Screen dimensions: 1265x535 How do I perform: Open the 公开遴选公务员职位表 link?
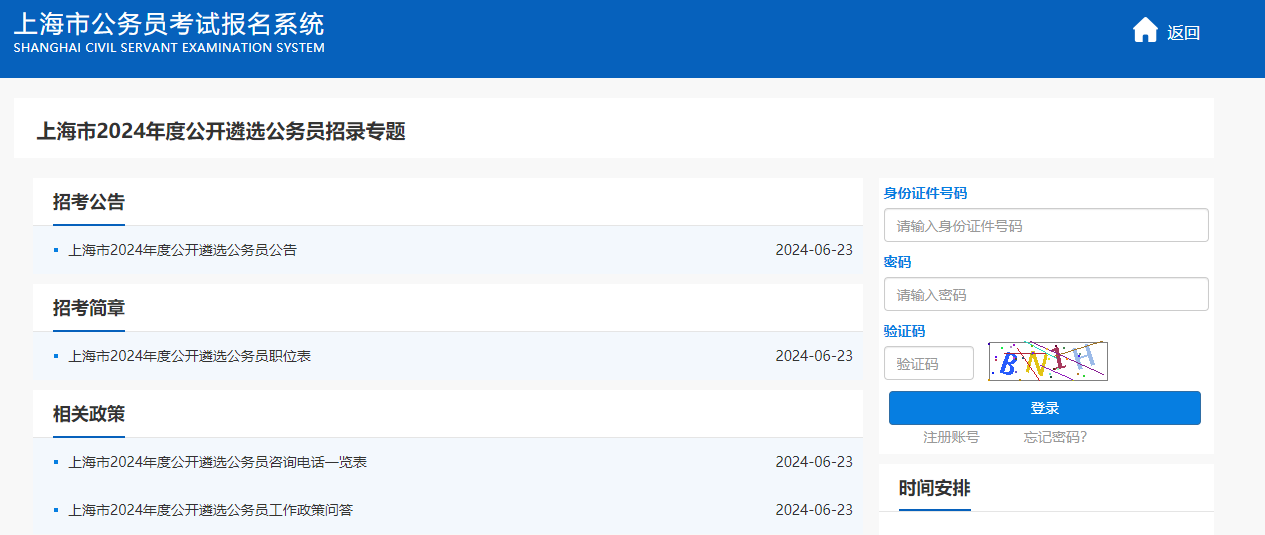tap(189, 356)
